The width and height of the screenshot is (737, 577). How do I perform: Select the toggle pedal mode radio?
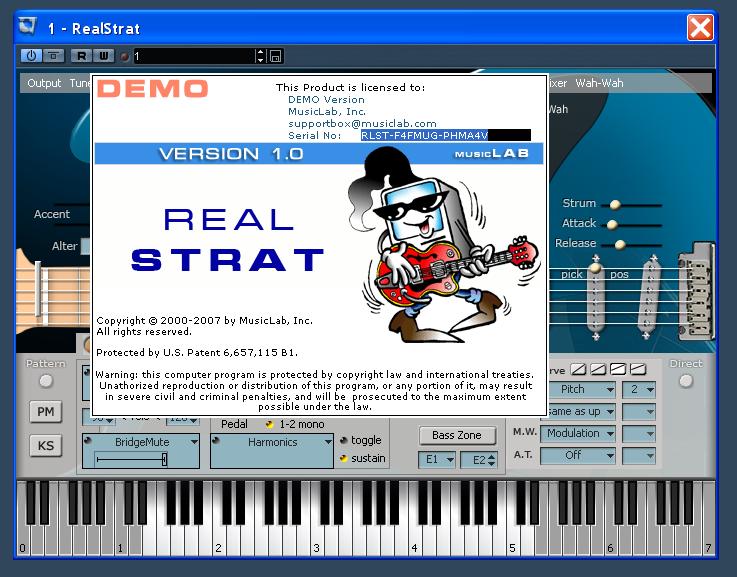coord(344,440)
